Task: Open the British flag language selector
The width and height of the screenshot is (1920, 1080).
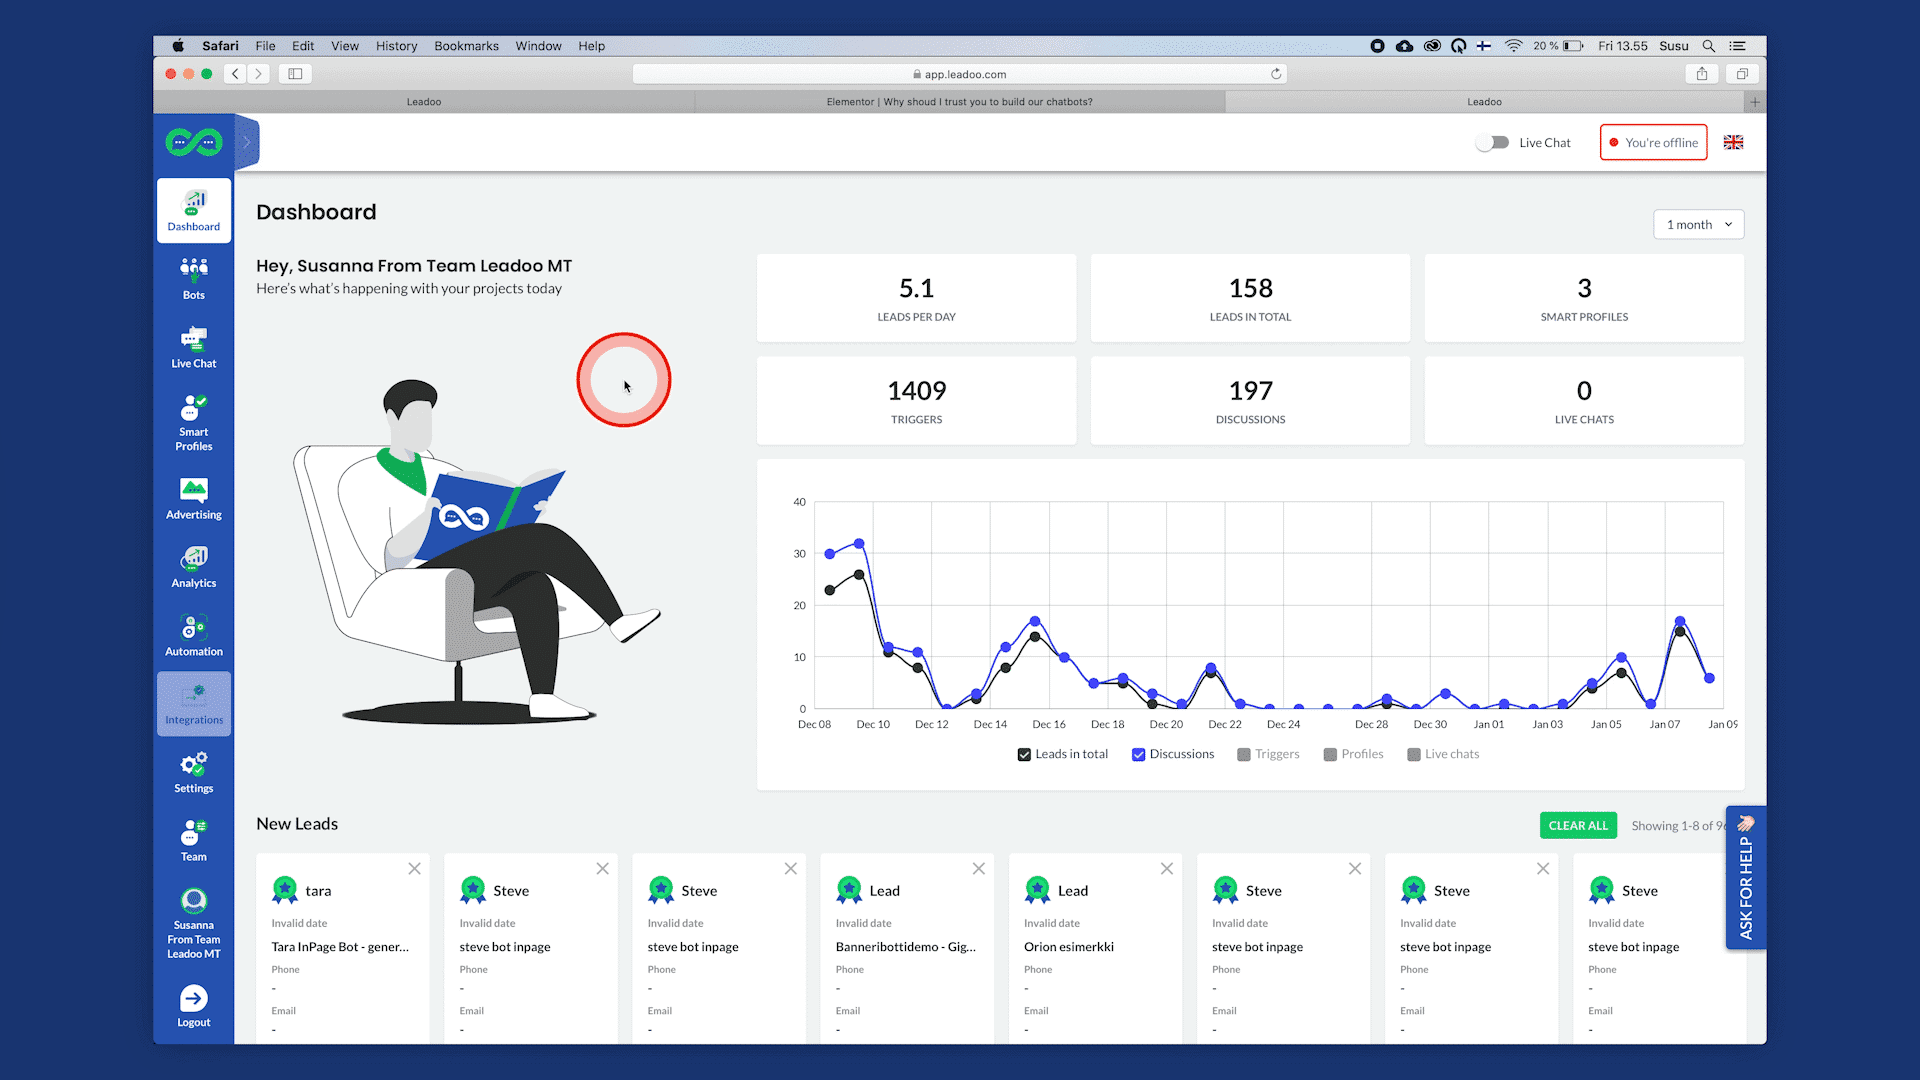Action: coord(1733,142)
